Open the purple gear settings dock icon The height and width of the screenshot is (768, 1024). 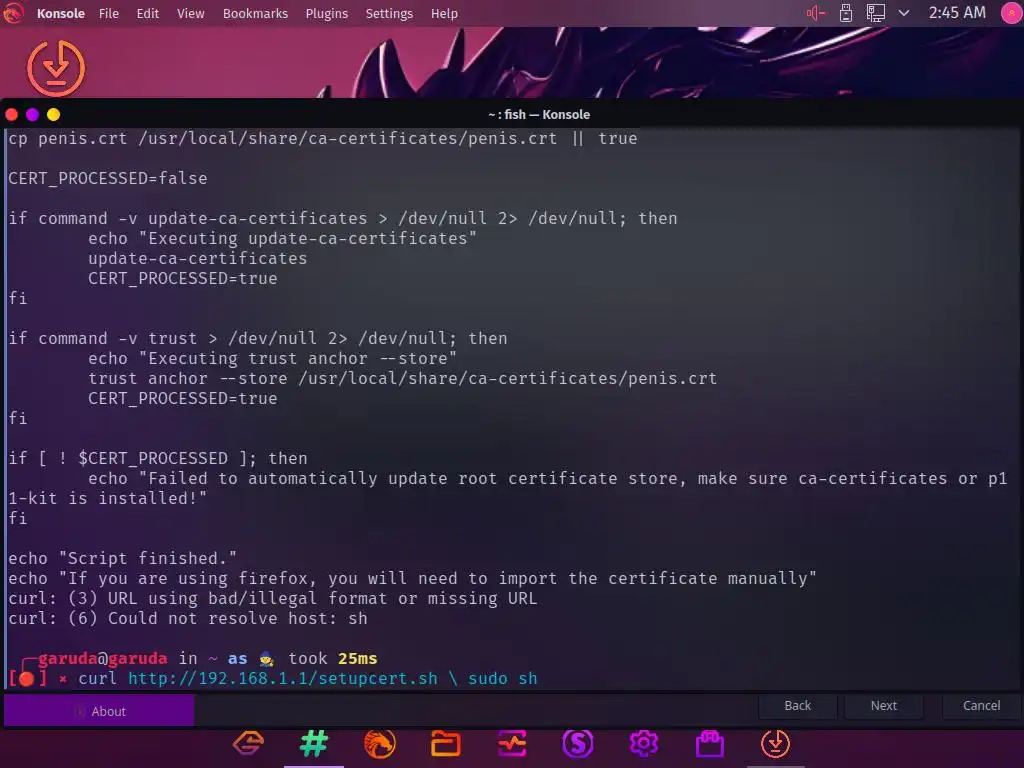[644, 744]
